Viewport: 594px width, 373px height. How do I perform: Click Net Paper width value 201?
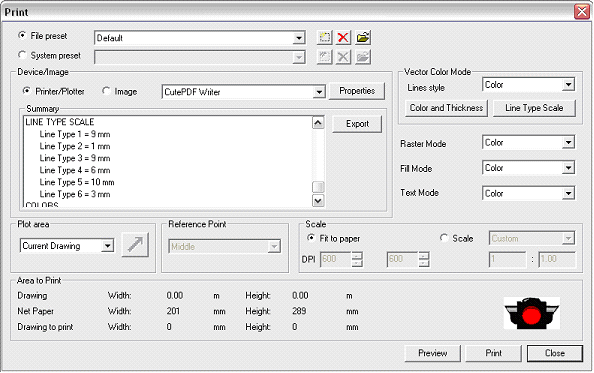pyautogui.click(x=173, y=311)
